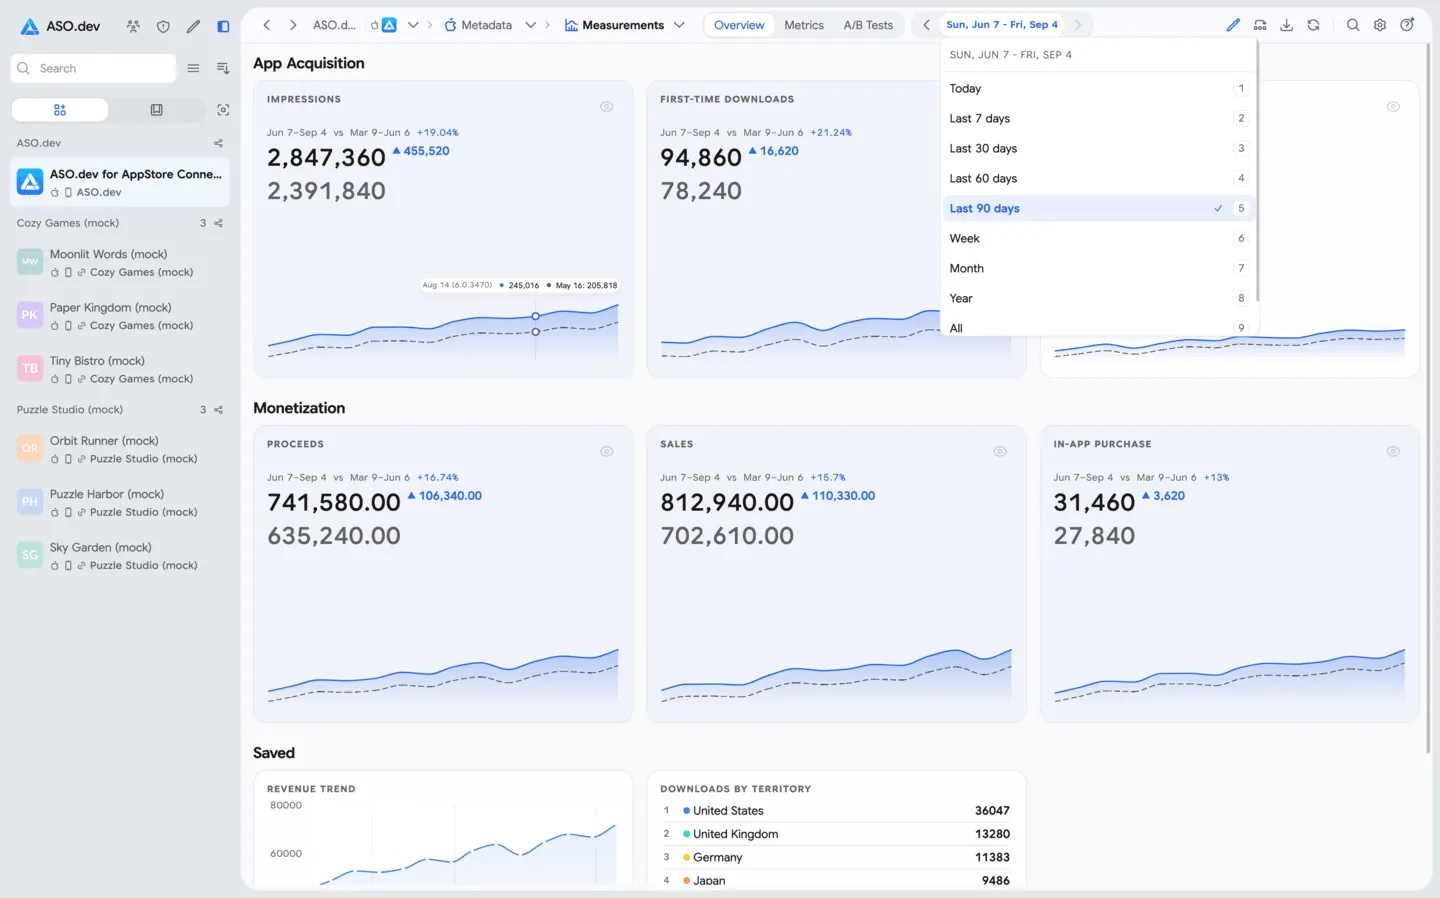1440x898 pixels.
Task: Toggle visibility of the Proceeds card
Action: pyautogui.click(x=606, y=451)
